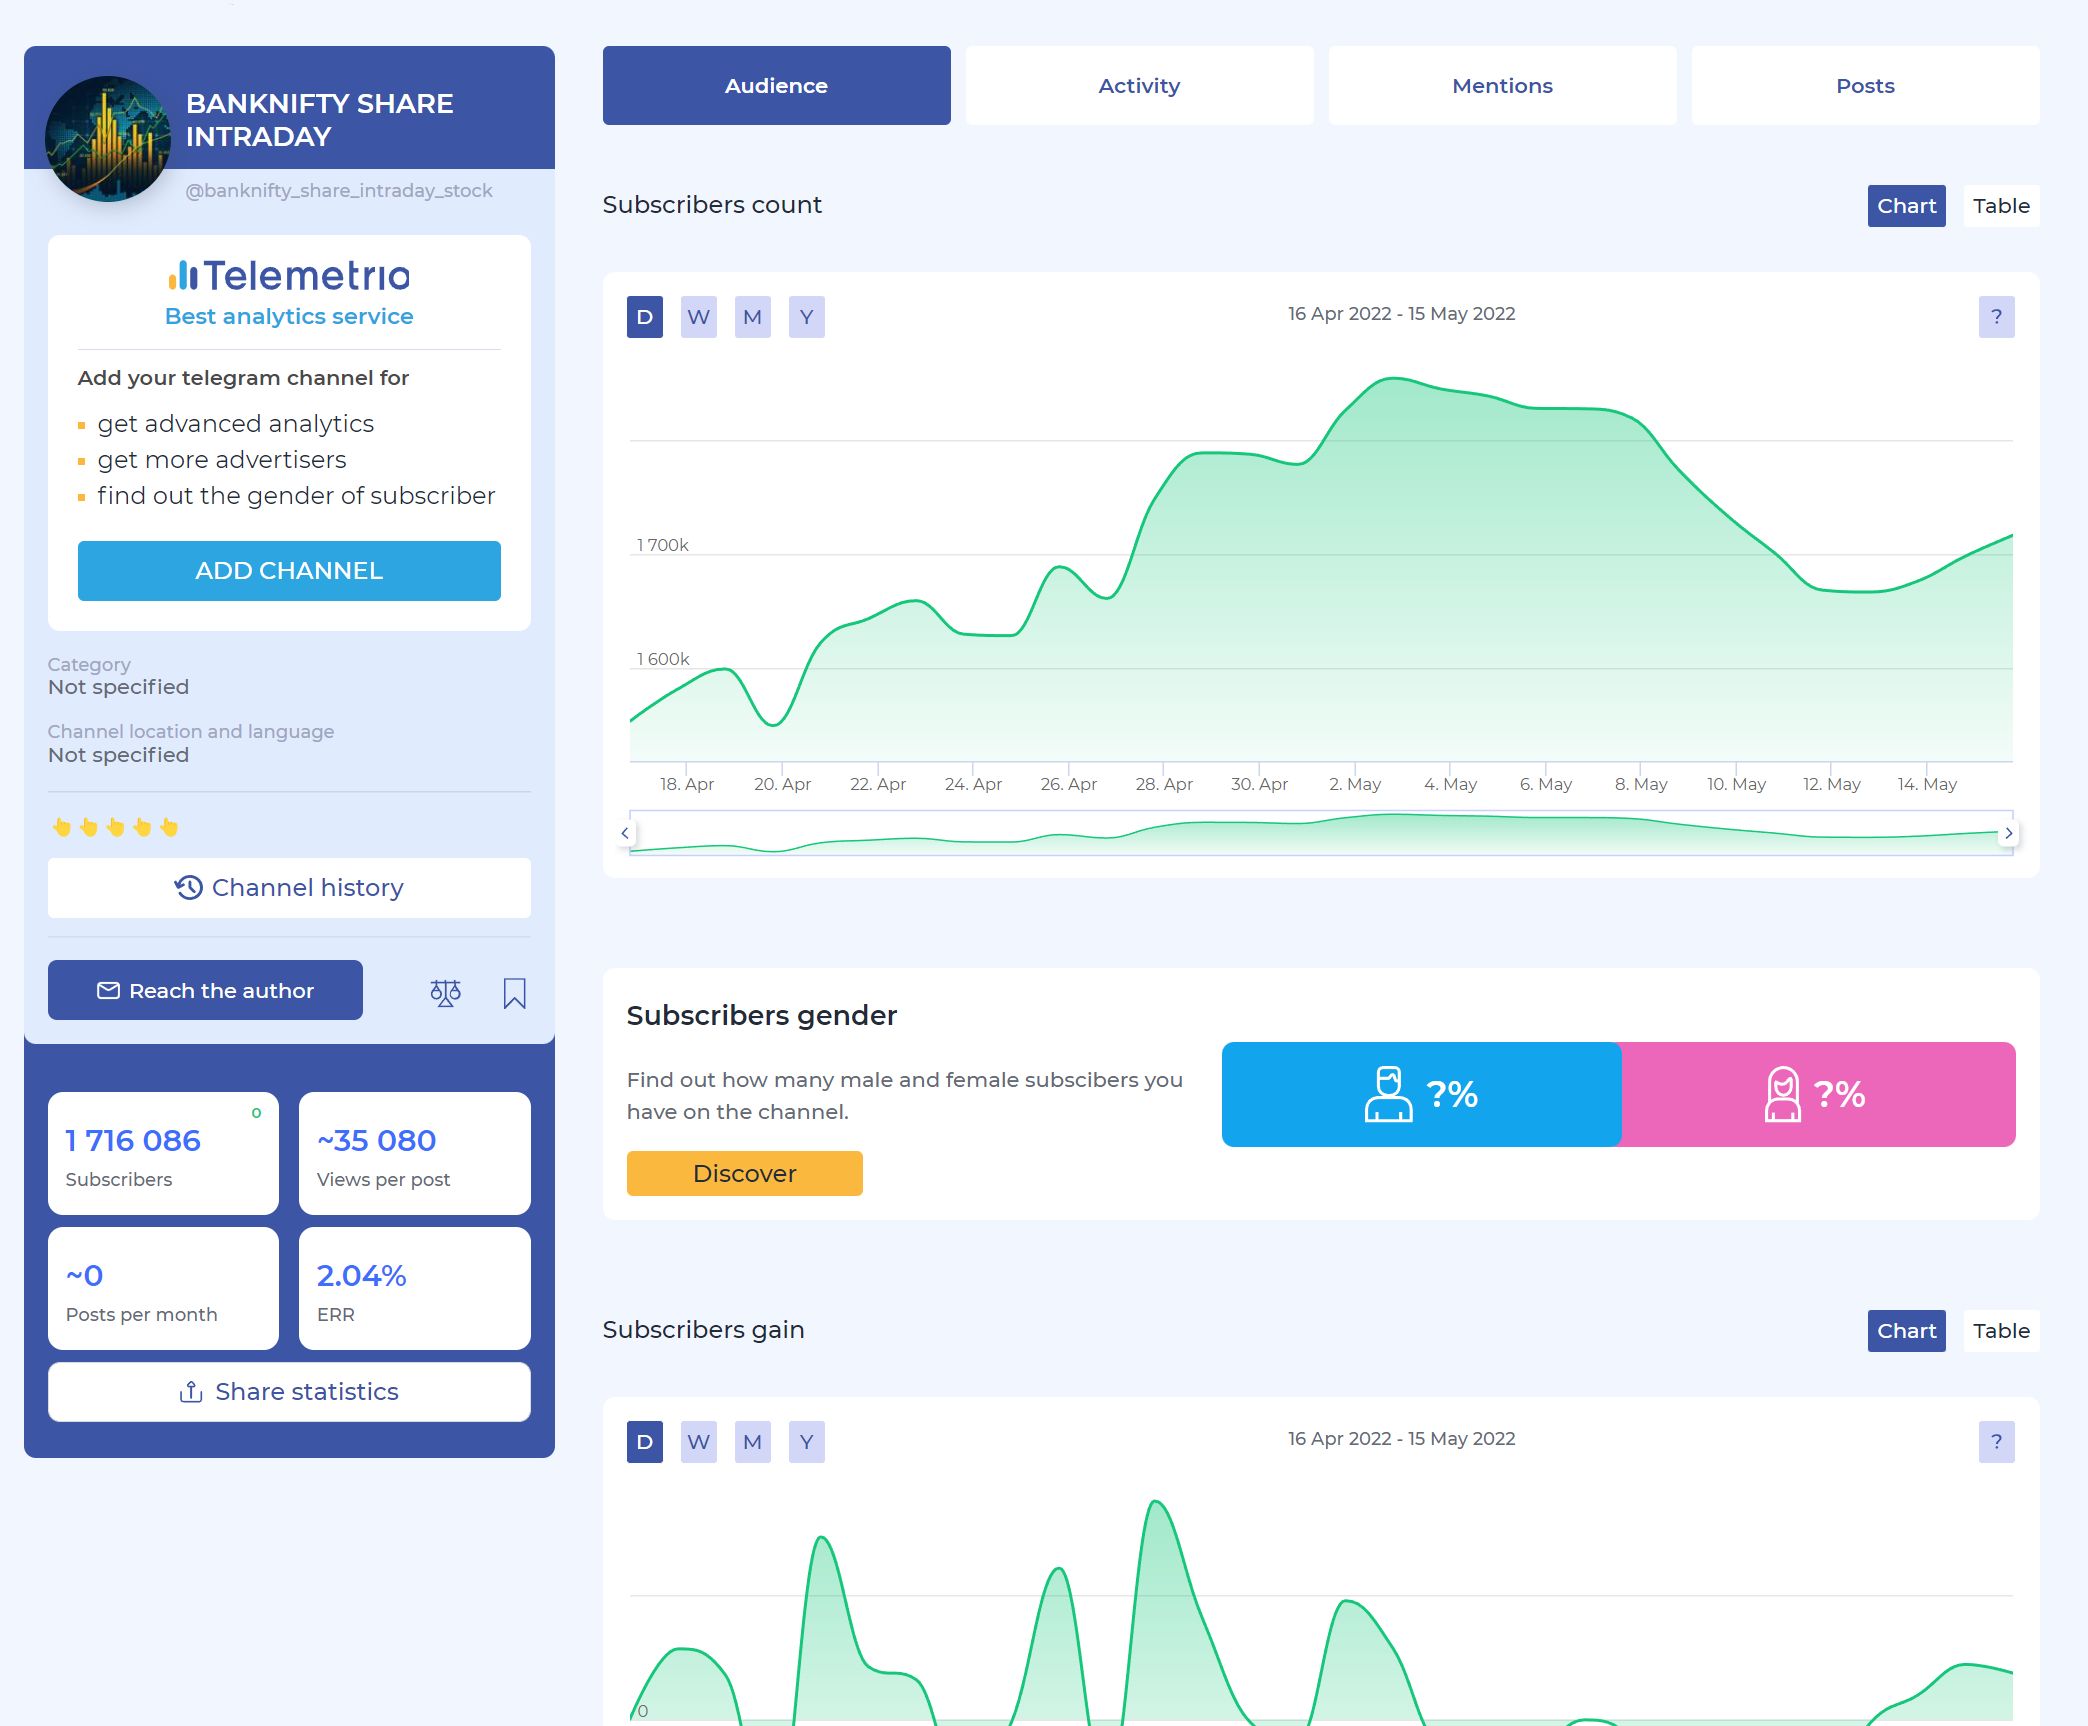This screenshot has width=2088, height=1726.
Task: Click the female gender percentage icon
Action: (x=1781, y=1094)
